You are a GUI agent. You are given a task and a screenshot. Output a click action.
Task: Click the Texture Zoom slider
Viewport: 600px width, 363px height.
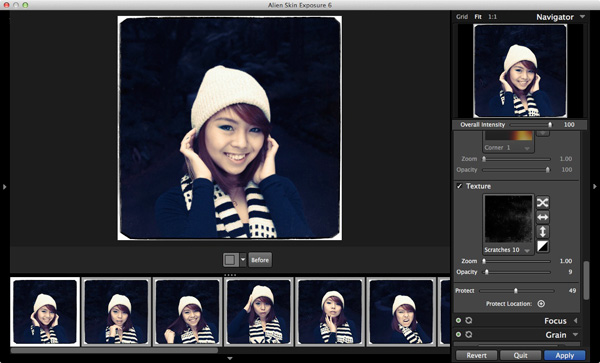pos(516,261)
